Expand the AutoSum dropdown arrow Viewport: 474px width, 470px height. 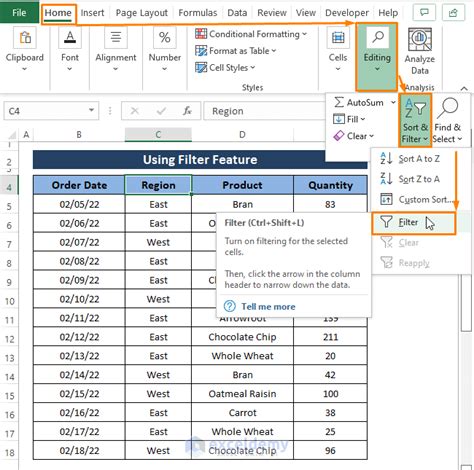point(393,102)
